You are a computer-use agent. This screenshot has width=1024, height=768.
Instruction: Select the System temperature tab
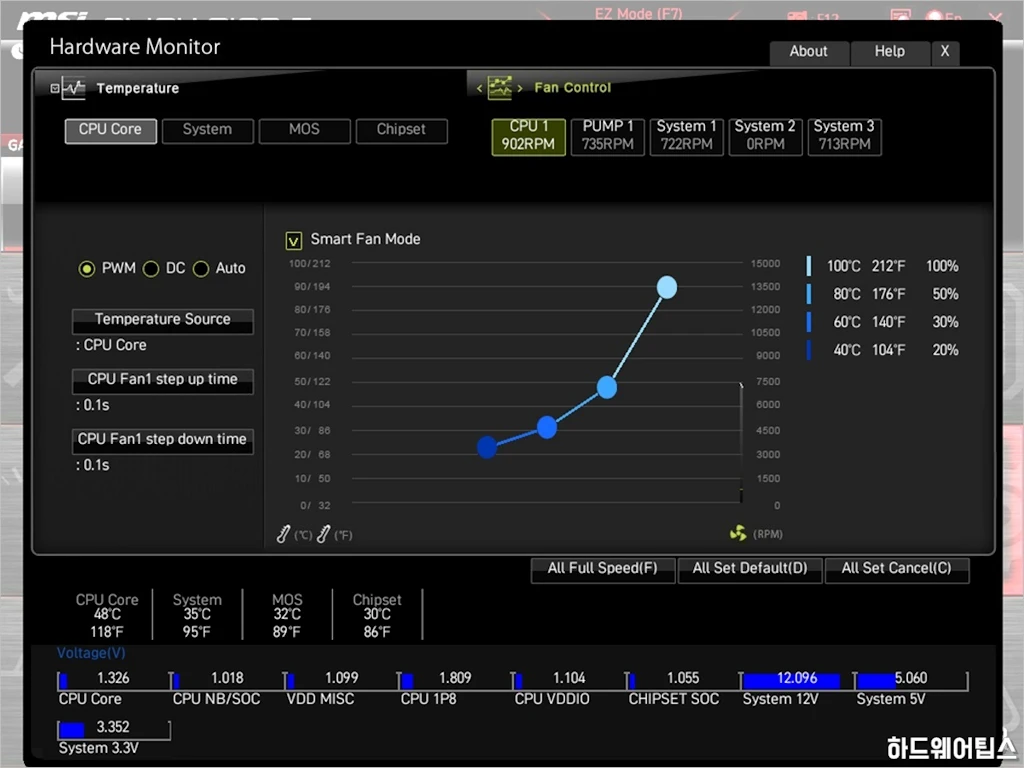tap(208, 131)
